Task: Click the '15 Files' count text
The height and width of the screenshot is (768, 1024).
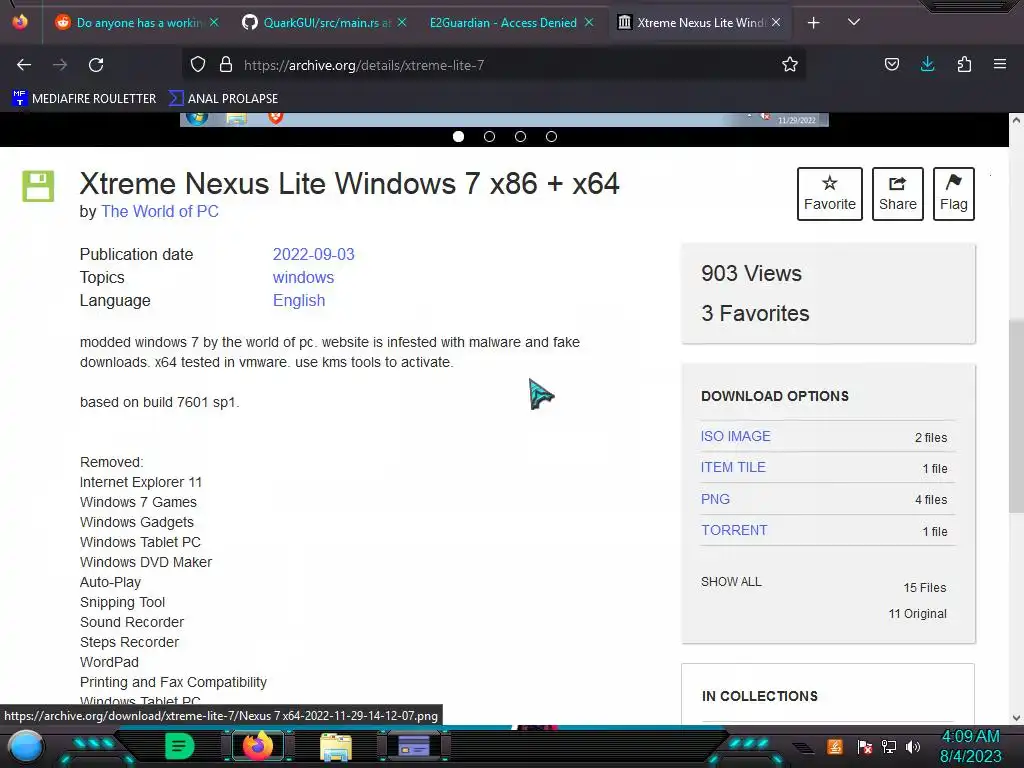Action: (925, 588)
